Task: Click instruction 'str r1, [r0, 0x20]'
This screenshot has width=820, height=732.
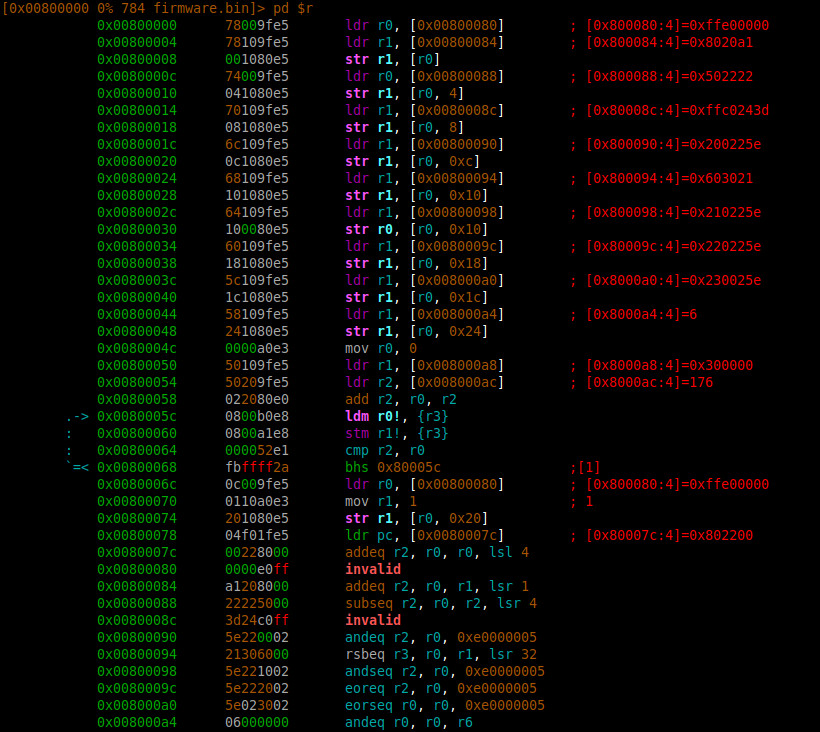Action: pyautogui.click(x=416, y=518)
